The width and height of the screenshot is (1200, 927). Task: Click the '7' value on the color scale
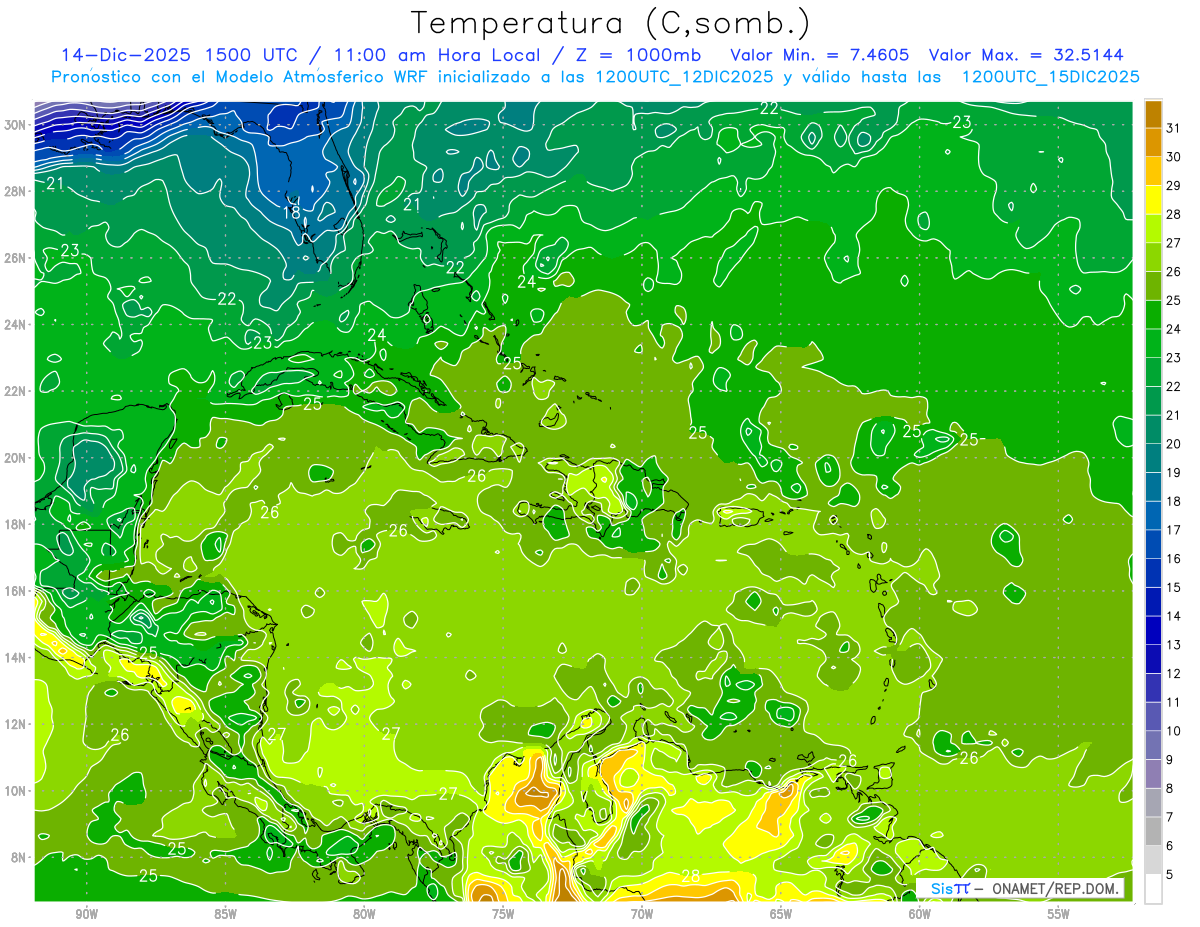tap(1170, 817)
